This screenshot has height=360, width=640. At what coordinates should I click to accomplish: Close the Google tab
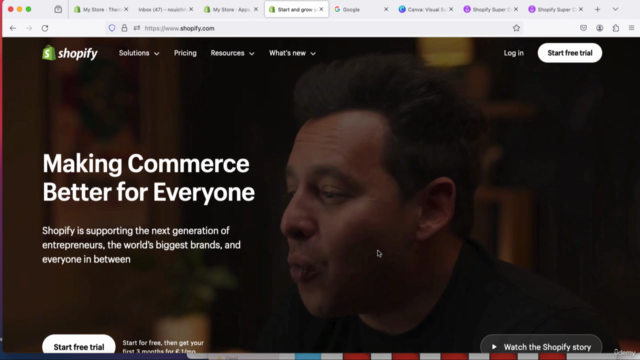click(386, 9)
